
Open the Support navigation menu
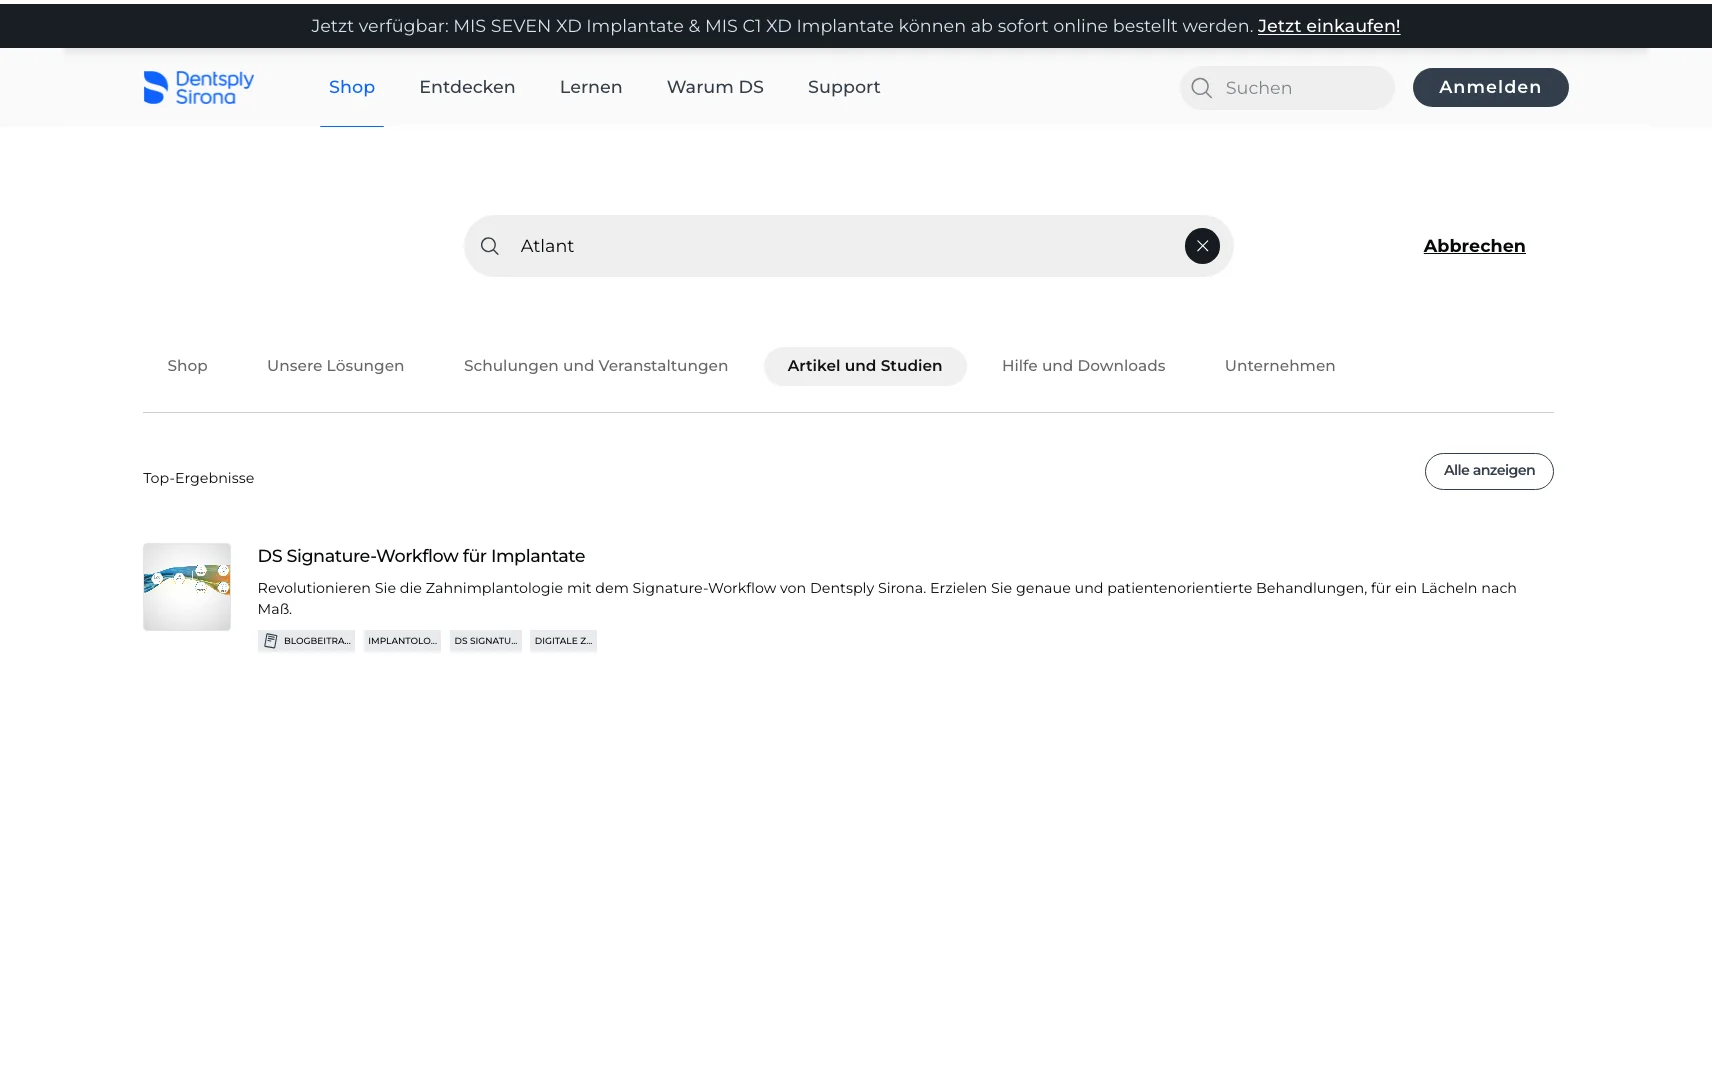[844, 87]
